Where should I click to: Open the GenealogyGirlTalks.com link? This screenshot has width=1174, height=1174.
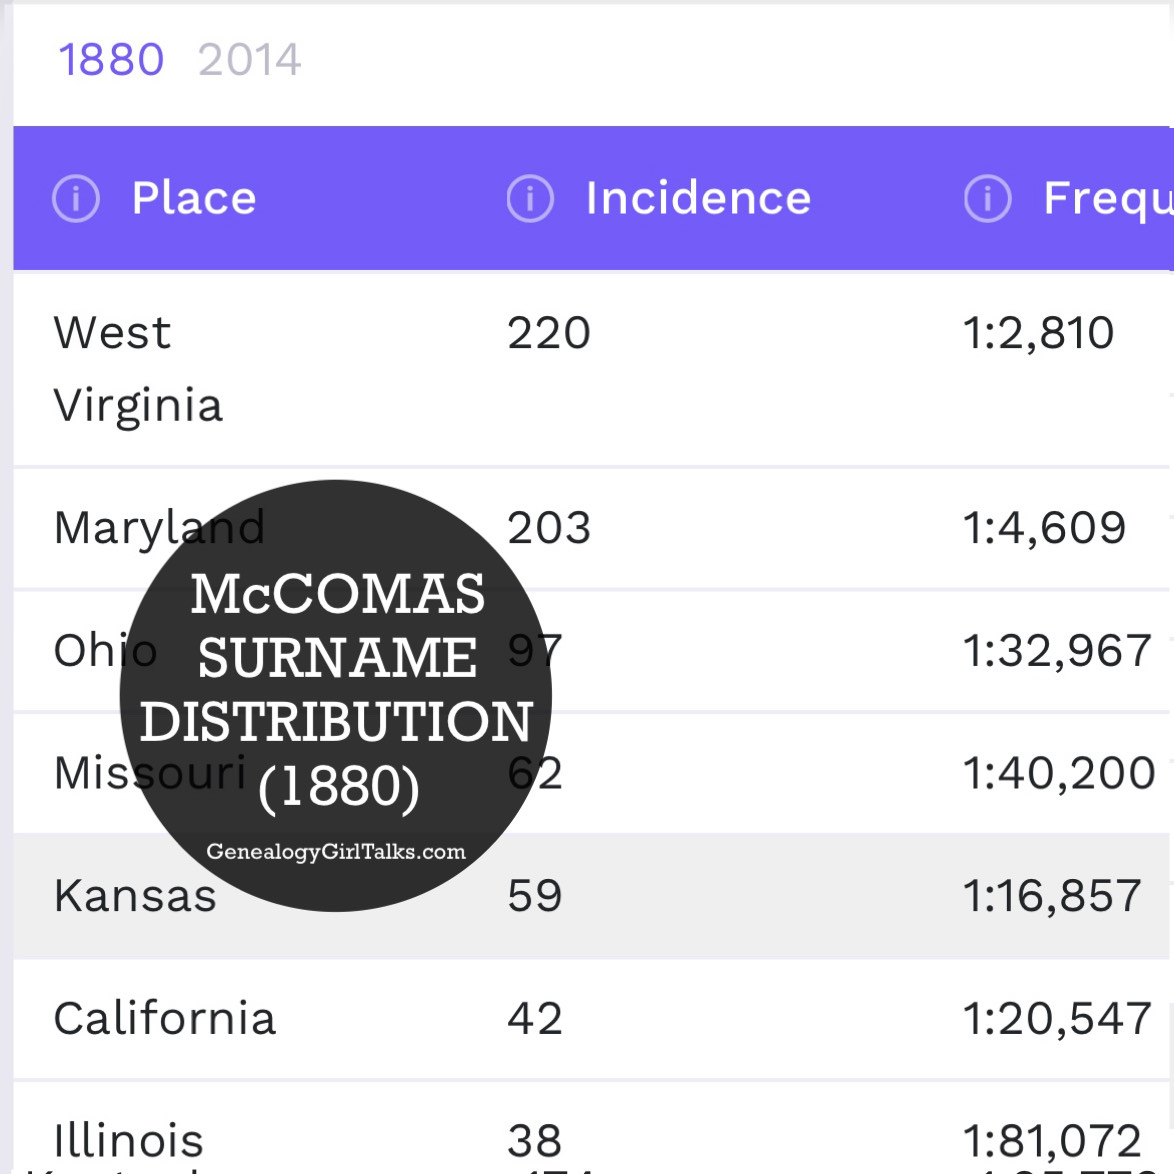tap(336, 852)
